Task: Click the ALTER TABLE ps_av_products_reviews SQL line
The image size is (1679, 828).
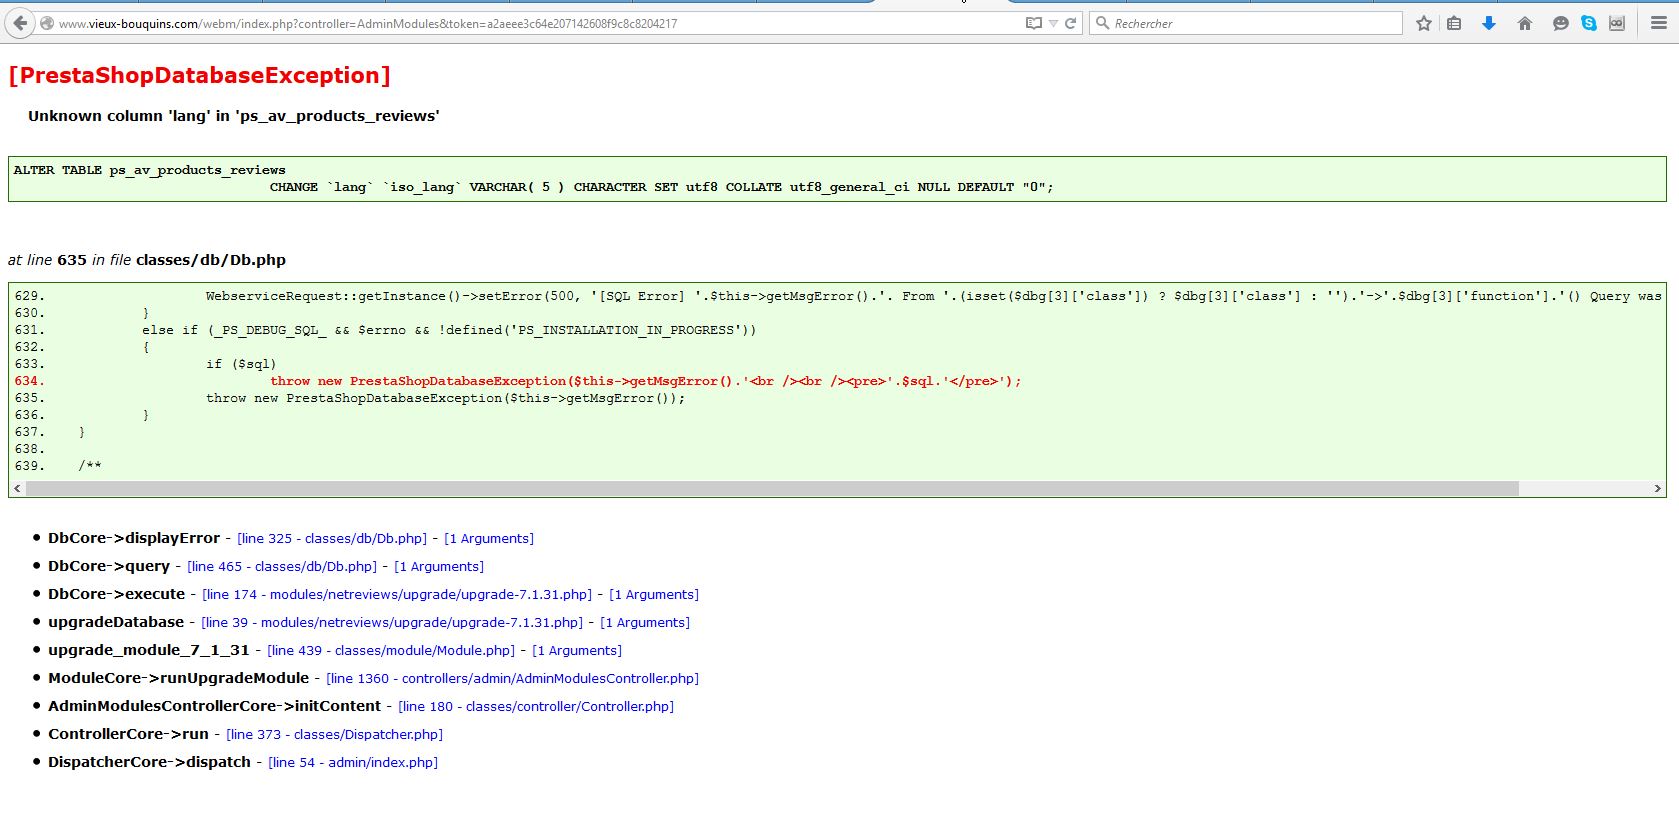Action: (150, 170)
